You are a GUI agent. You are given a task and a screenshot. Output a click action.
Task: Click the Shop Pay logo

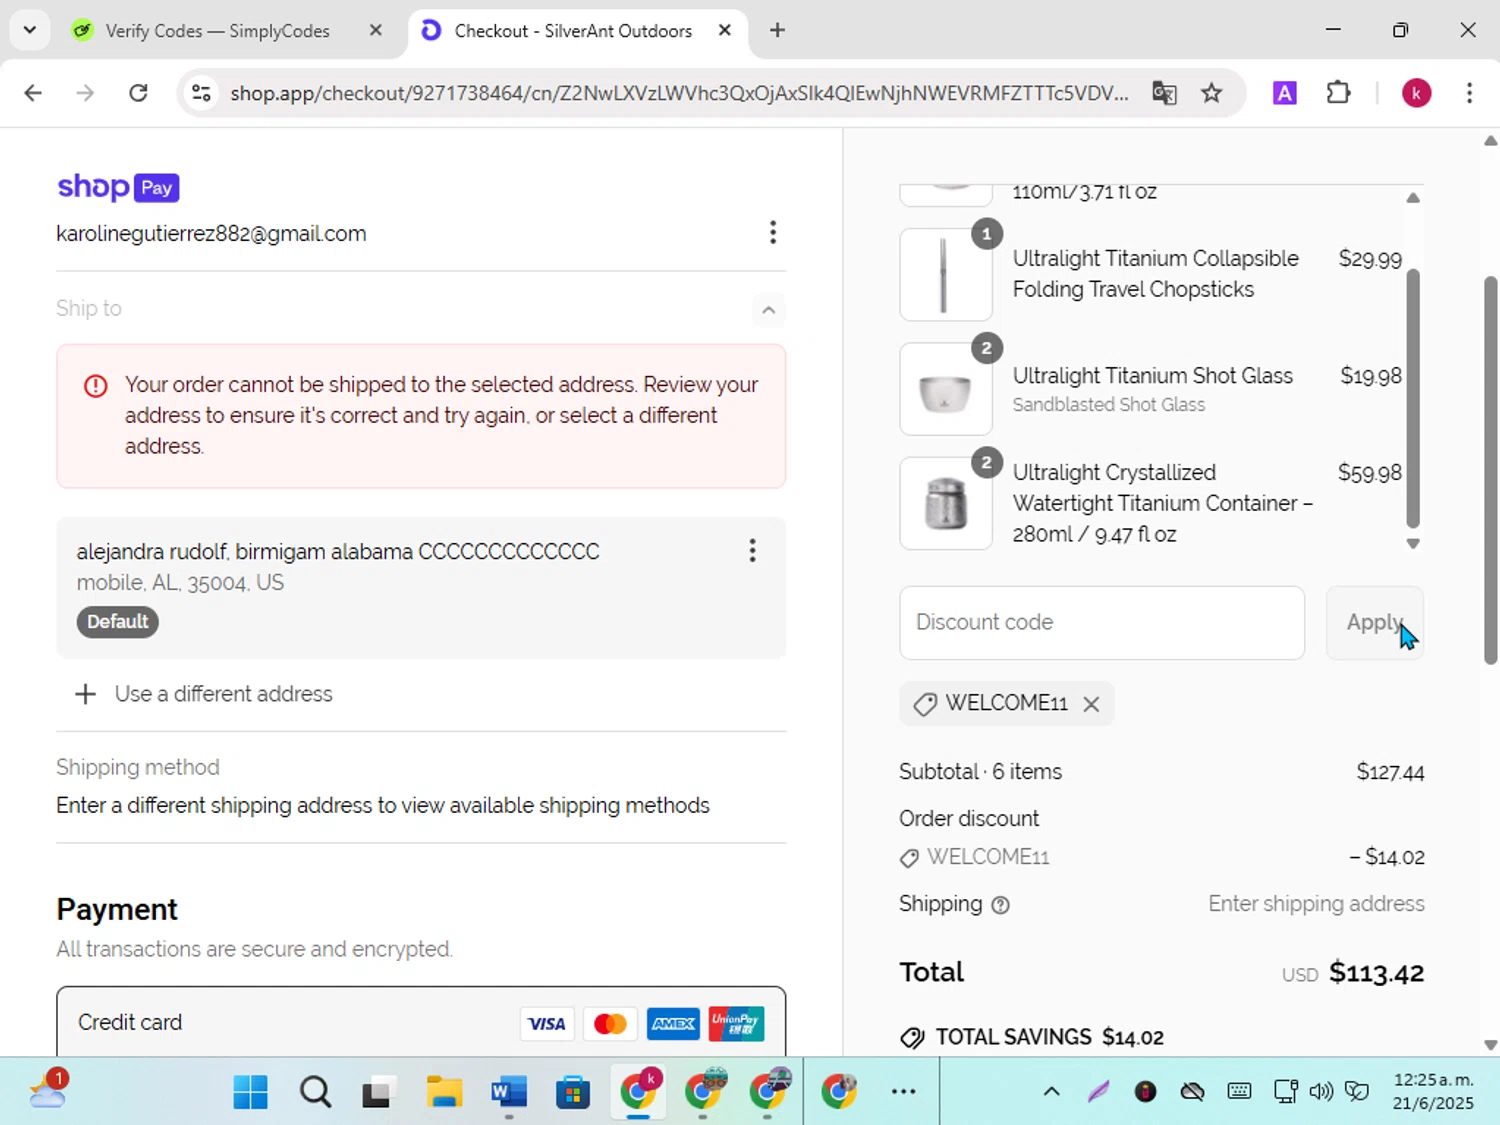click(x=118, y=187)
